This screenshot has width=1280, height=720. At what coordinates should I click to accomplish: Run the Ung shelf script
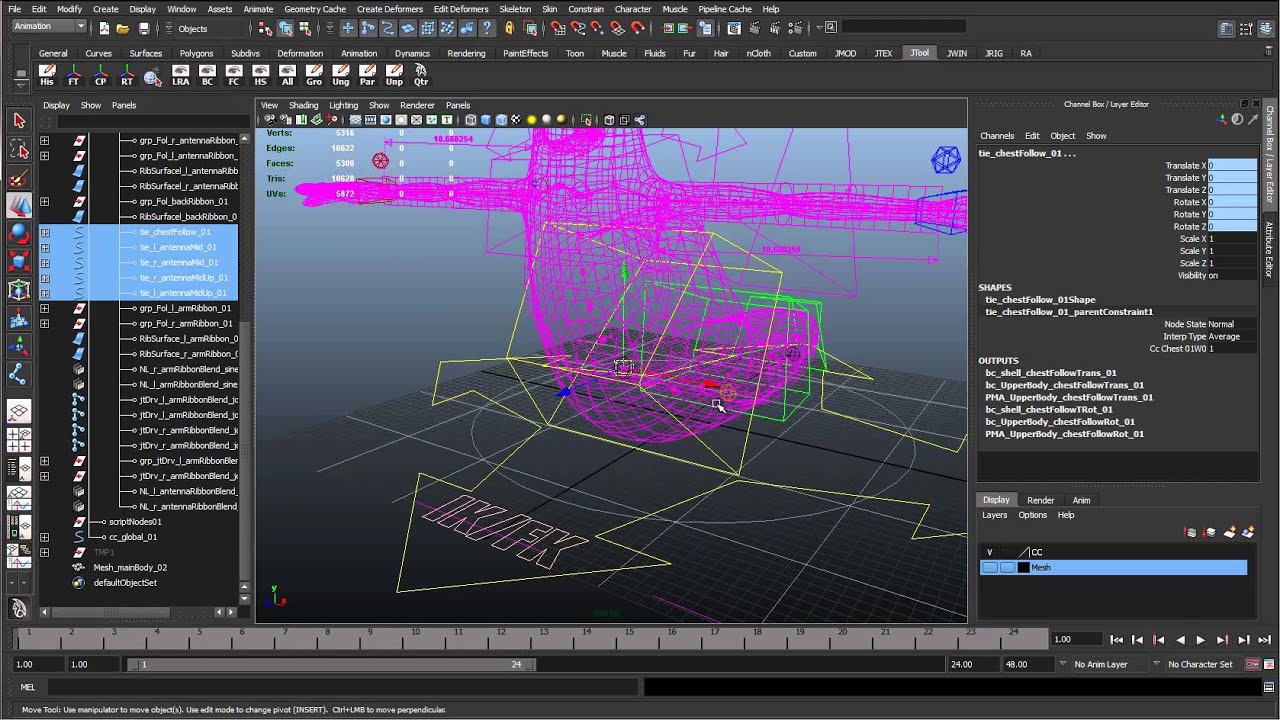click(x=341, y=75)
